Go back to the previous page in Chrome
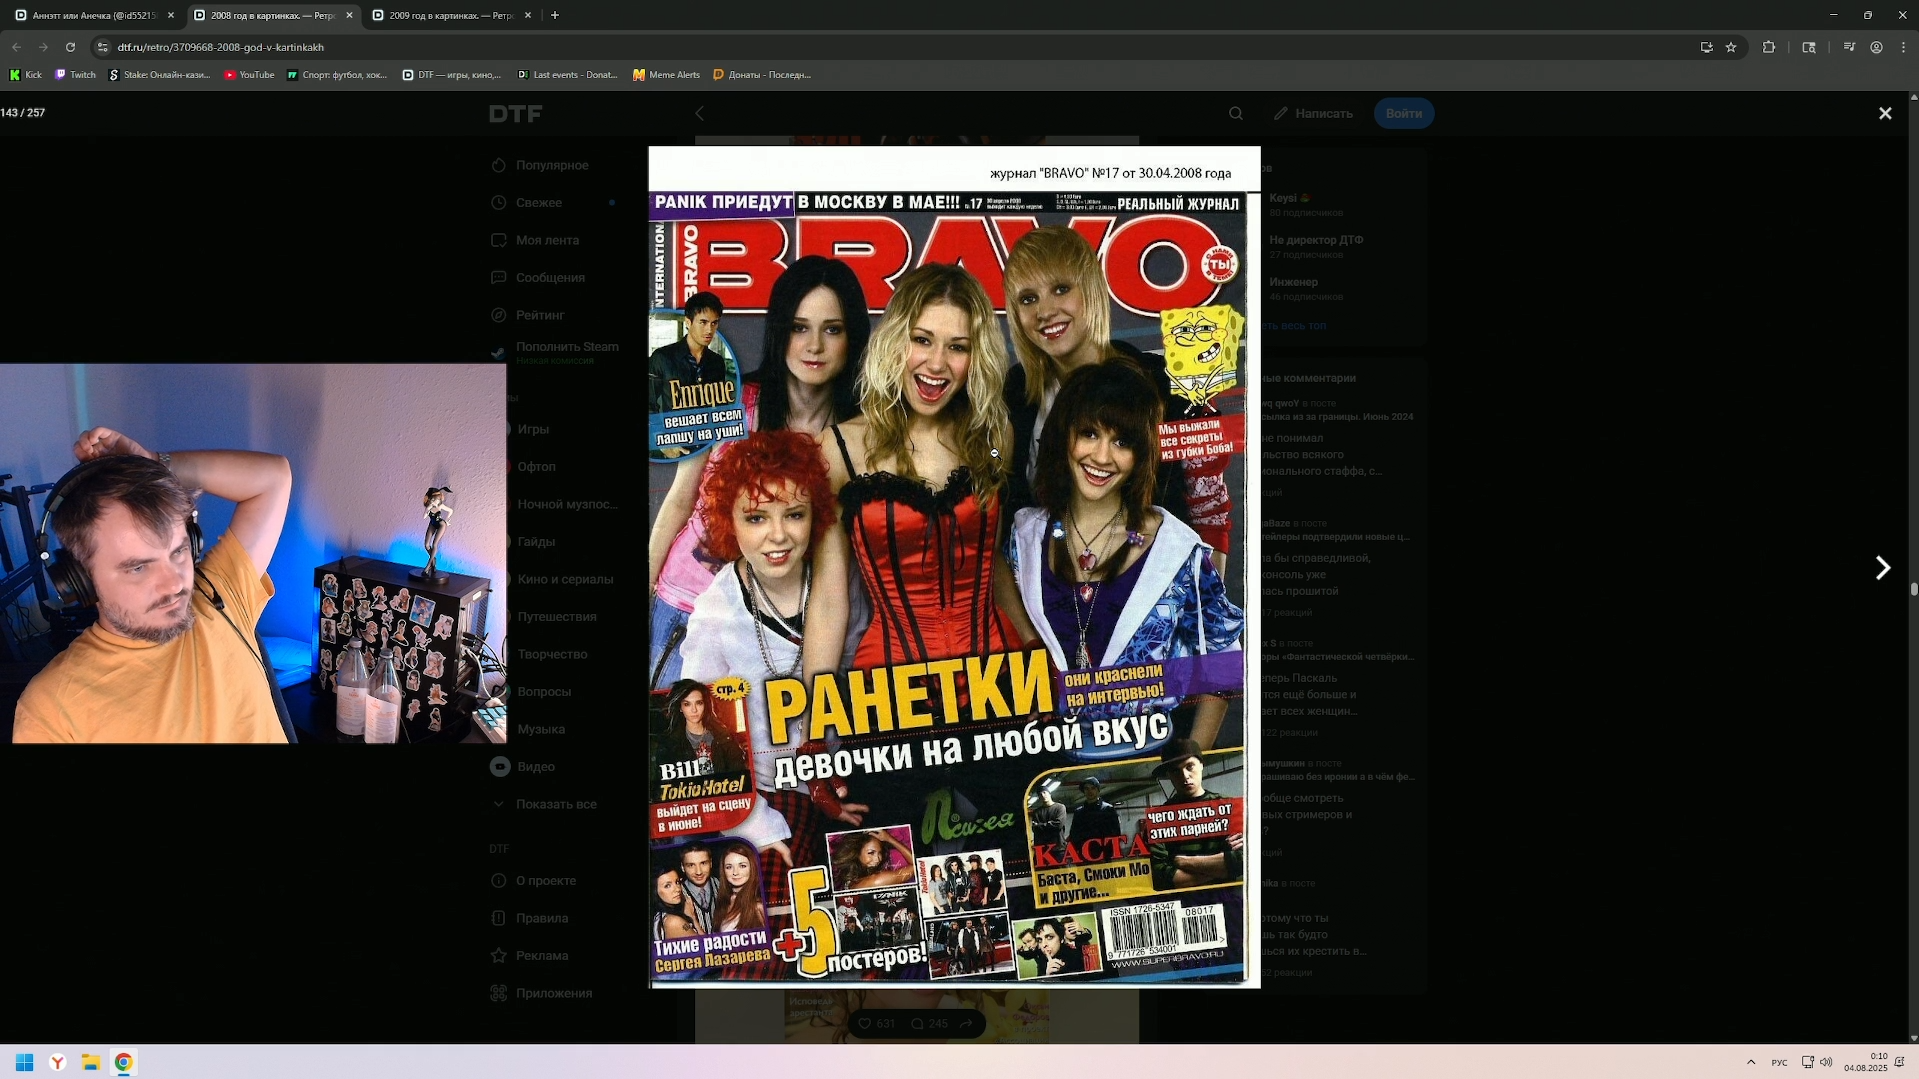This screenshot has height=1079, width=1919. 17,47
